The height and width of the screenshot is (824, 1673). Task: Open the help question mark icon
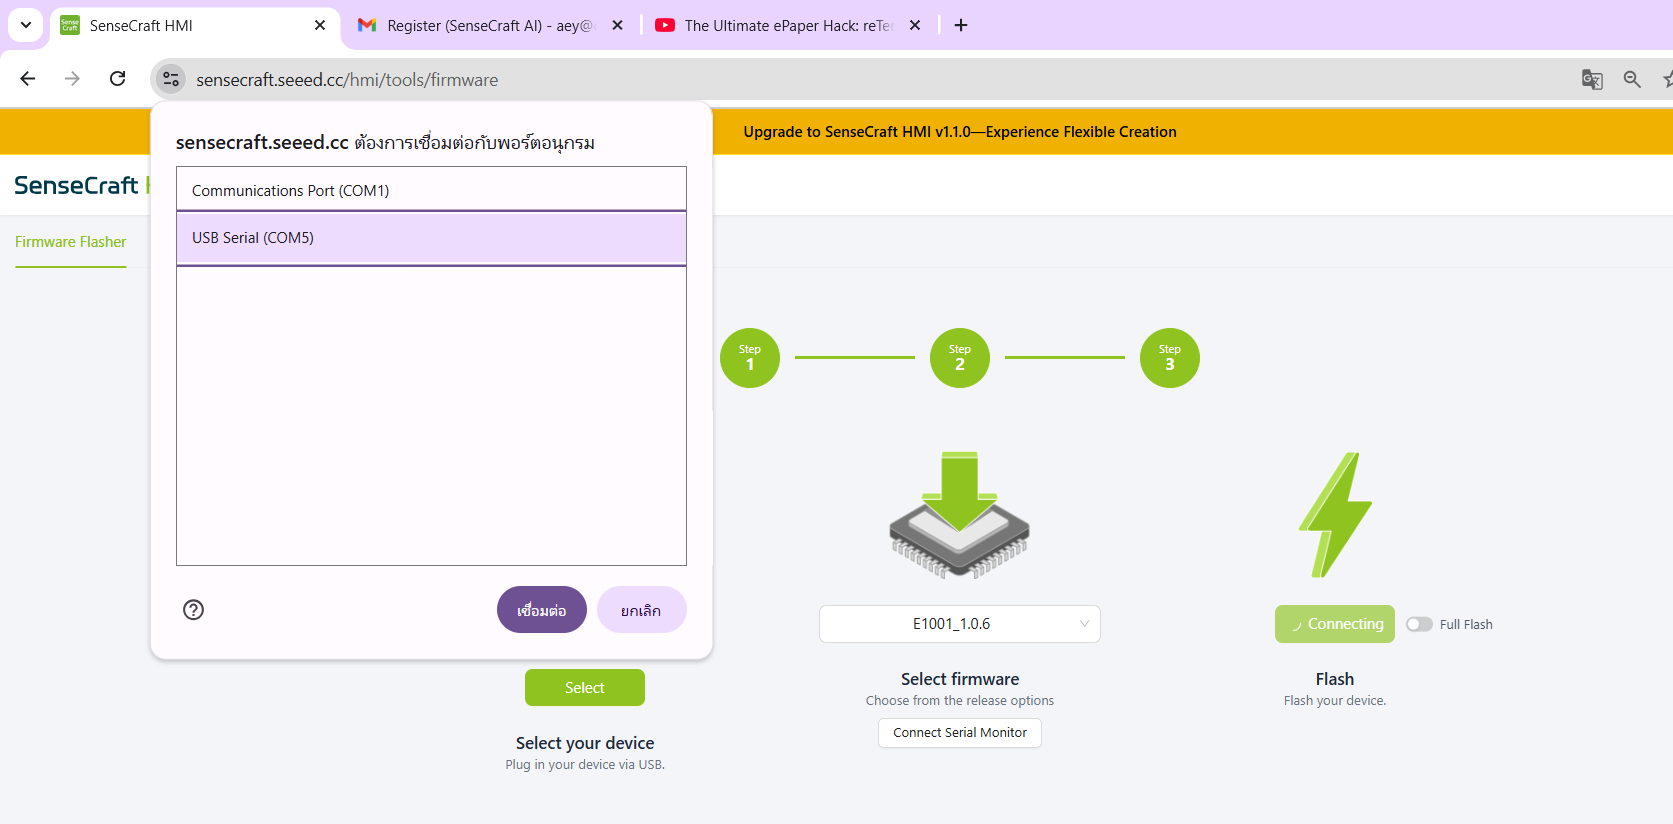(x=194, y=610)
